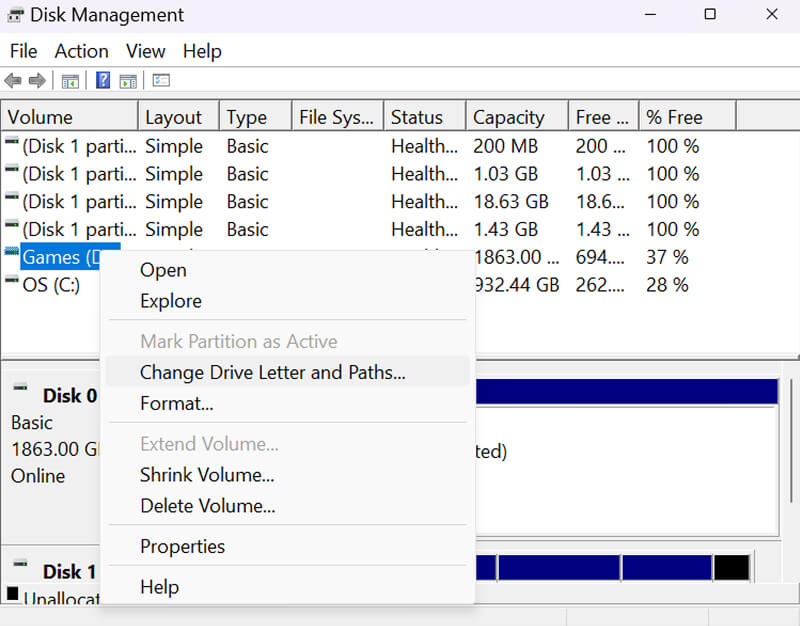Viewport: 800px width, 626px height.
Task: Click the Help icon on the toolbar
Action: [102, 80]
